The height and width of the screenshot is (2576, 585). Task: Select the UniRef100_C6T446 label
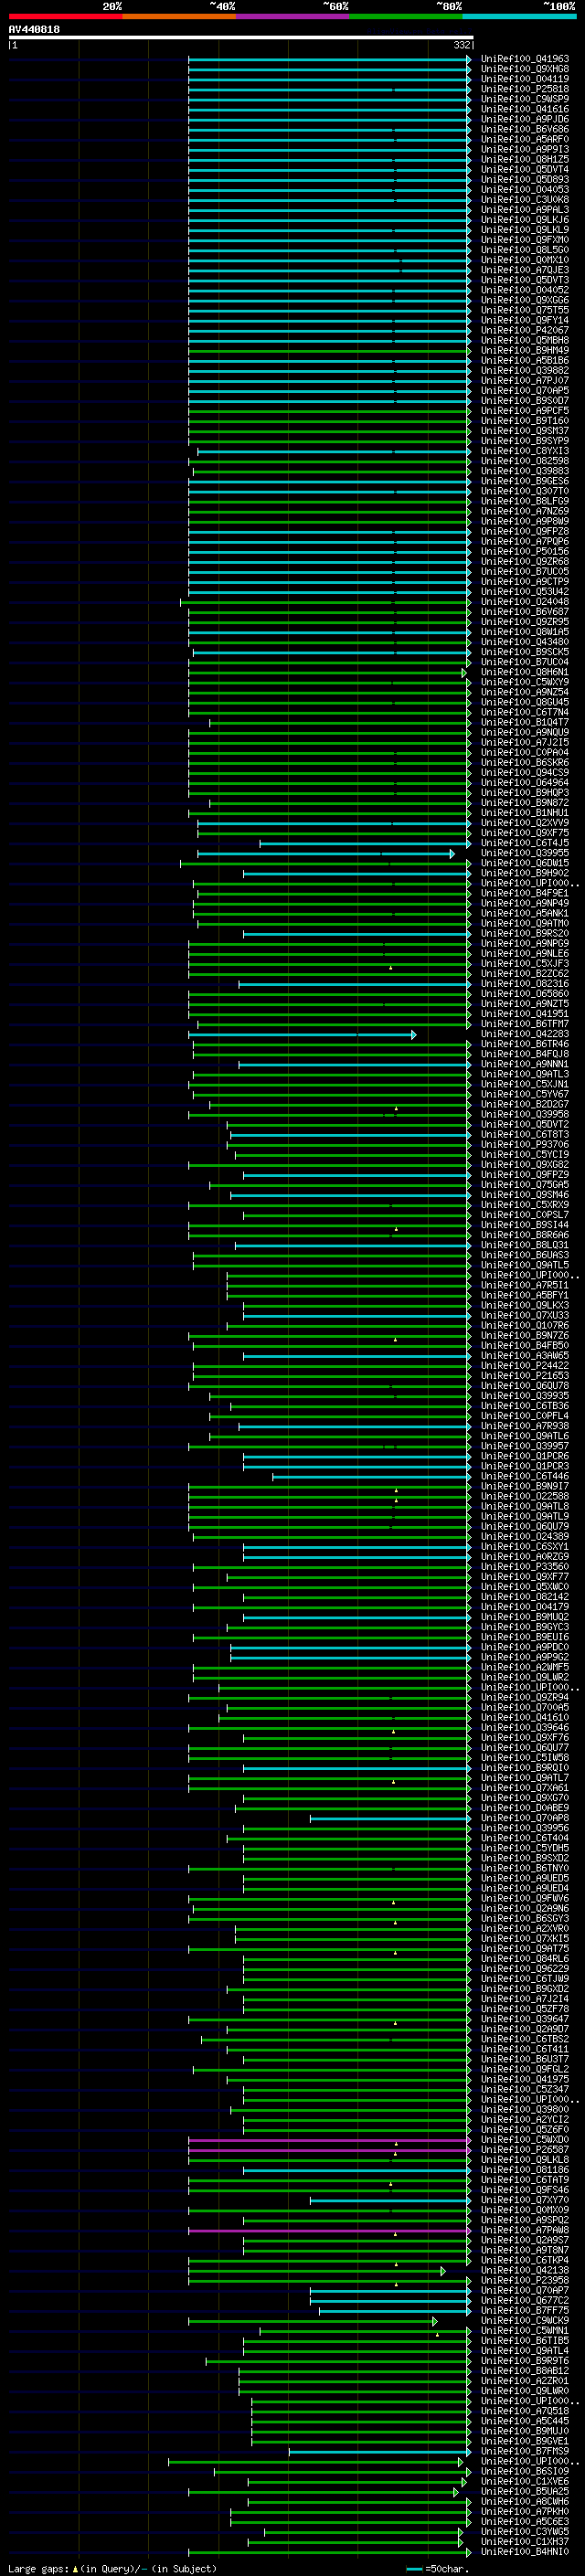[x=525, y=1476]
